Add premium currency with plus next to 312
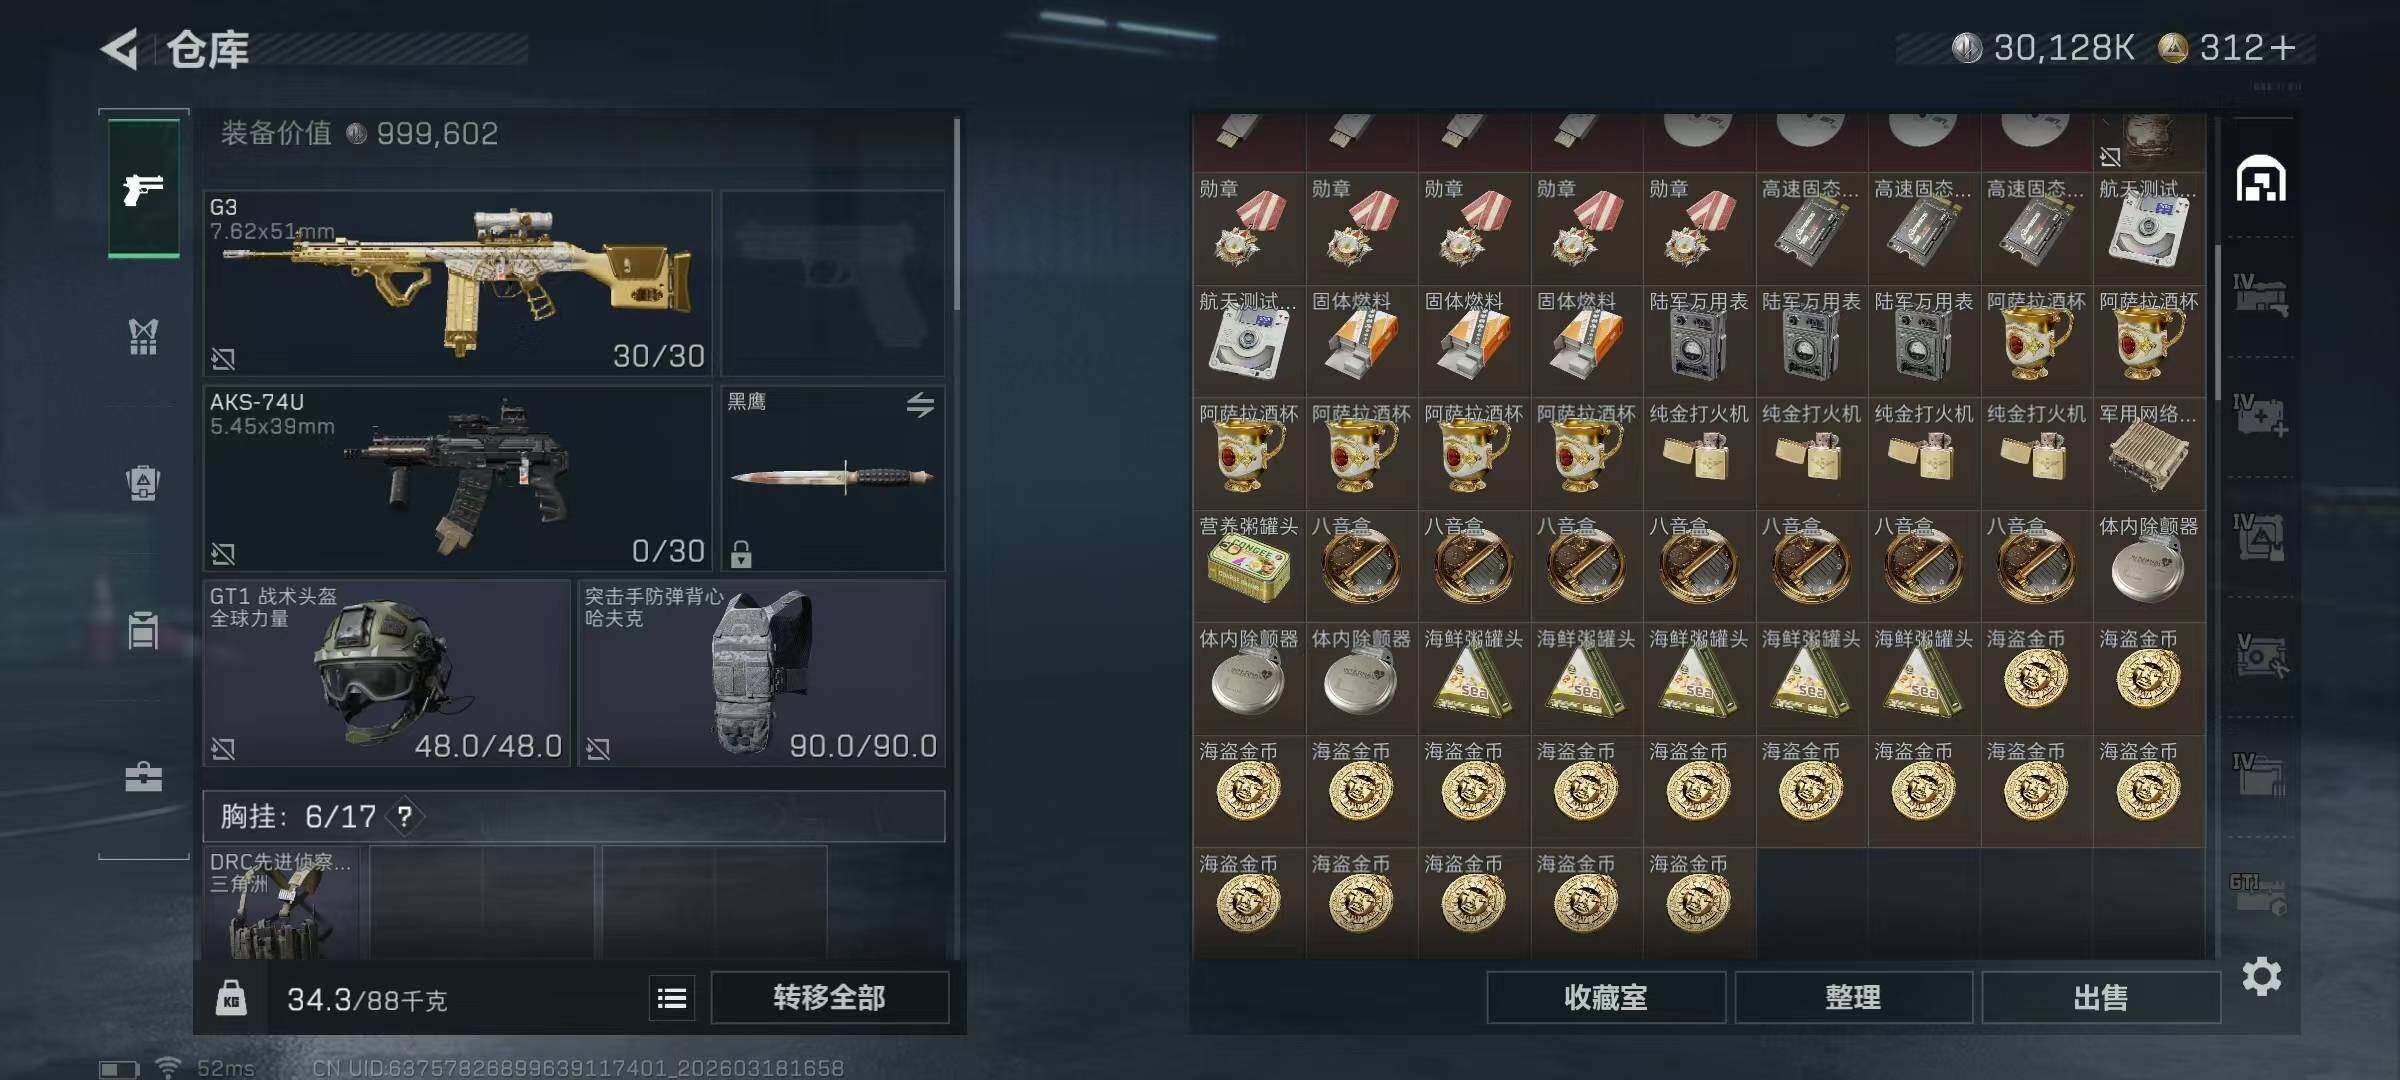Viewport: 2400px width, 1080px height. click(x=2283, y=47)
